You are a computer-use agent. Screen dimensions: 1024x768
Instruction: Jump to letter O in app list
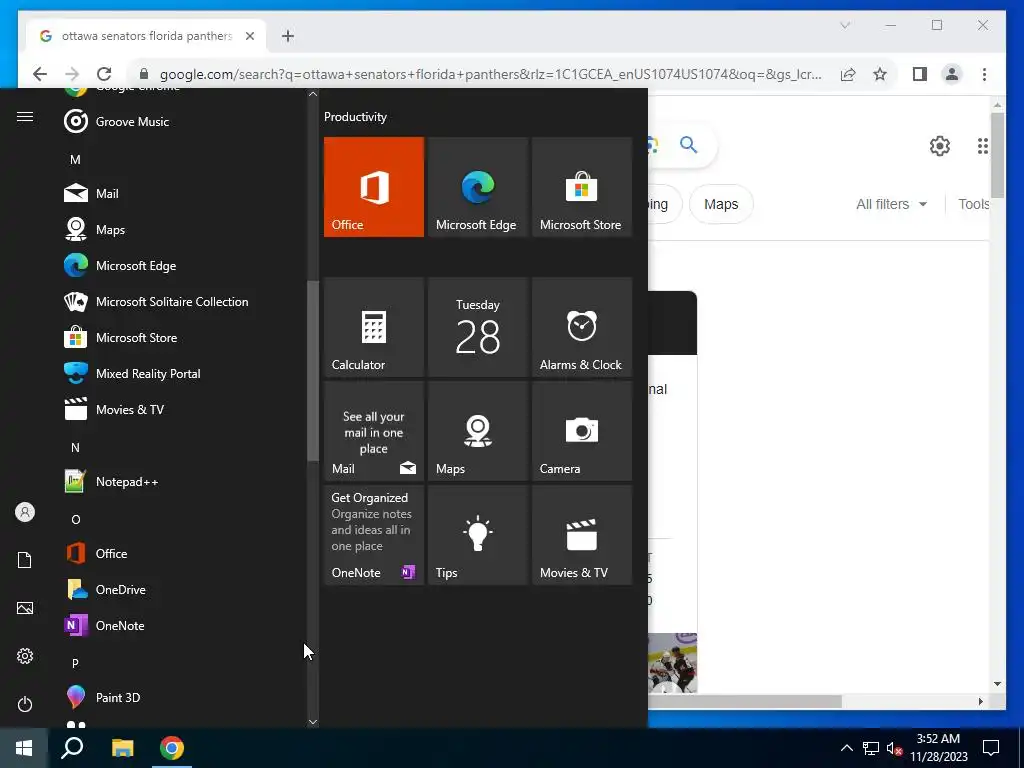coord(75,520)
